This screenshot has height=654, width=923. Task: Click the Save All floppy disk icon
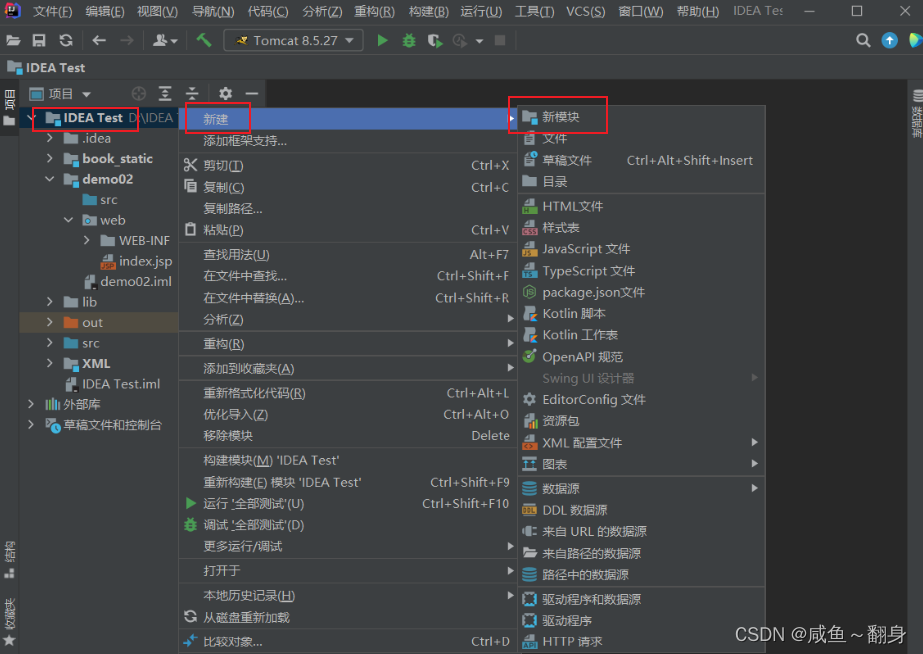(x=39, y=41)
